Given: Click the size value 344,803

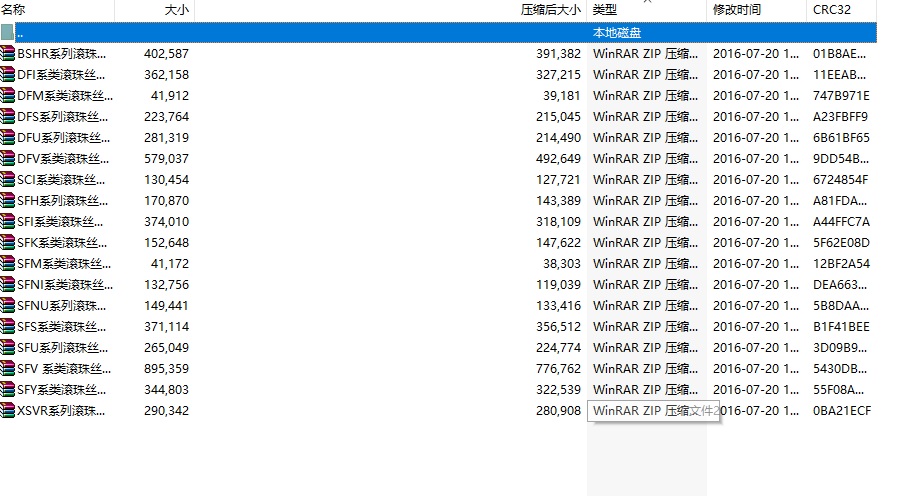Looking at the screenshot, I should [x=166, y=390].
